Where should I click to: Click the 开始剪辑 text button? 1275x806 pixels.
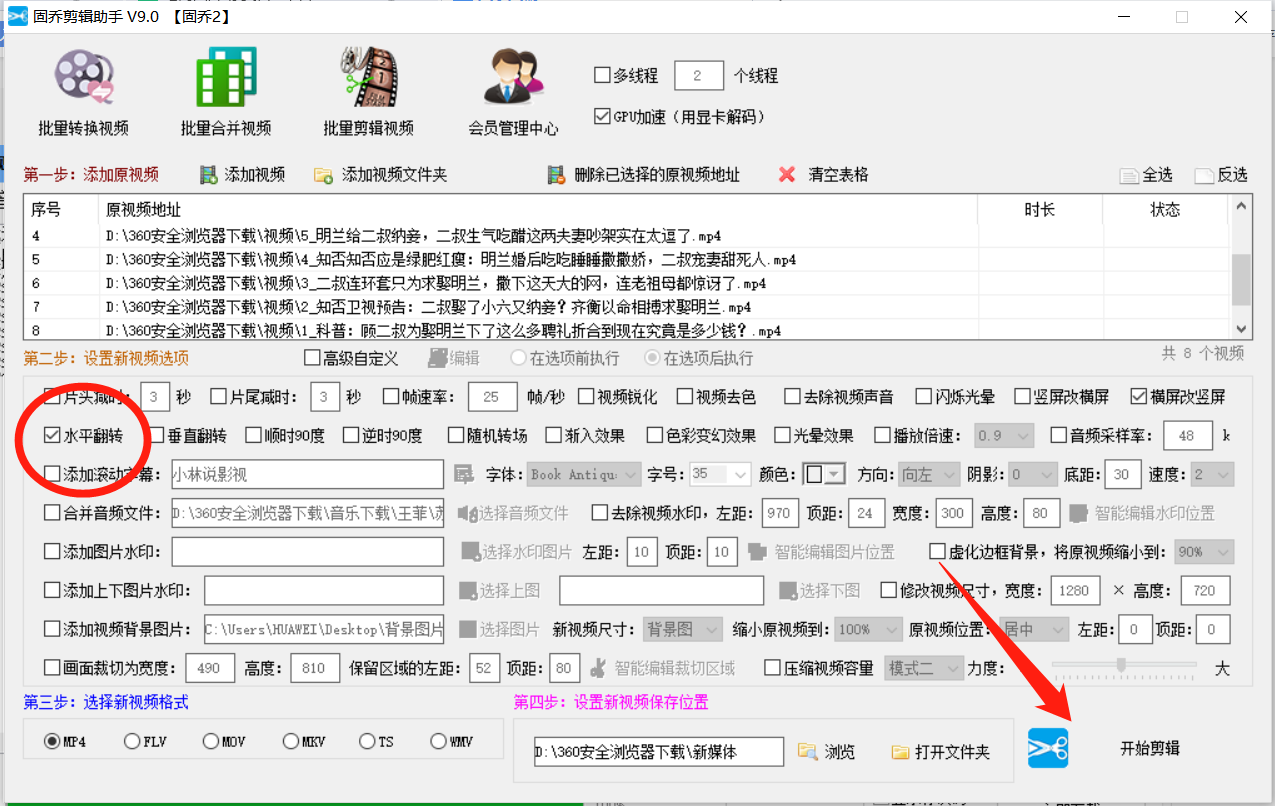tap(1149, 748)
